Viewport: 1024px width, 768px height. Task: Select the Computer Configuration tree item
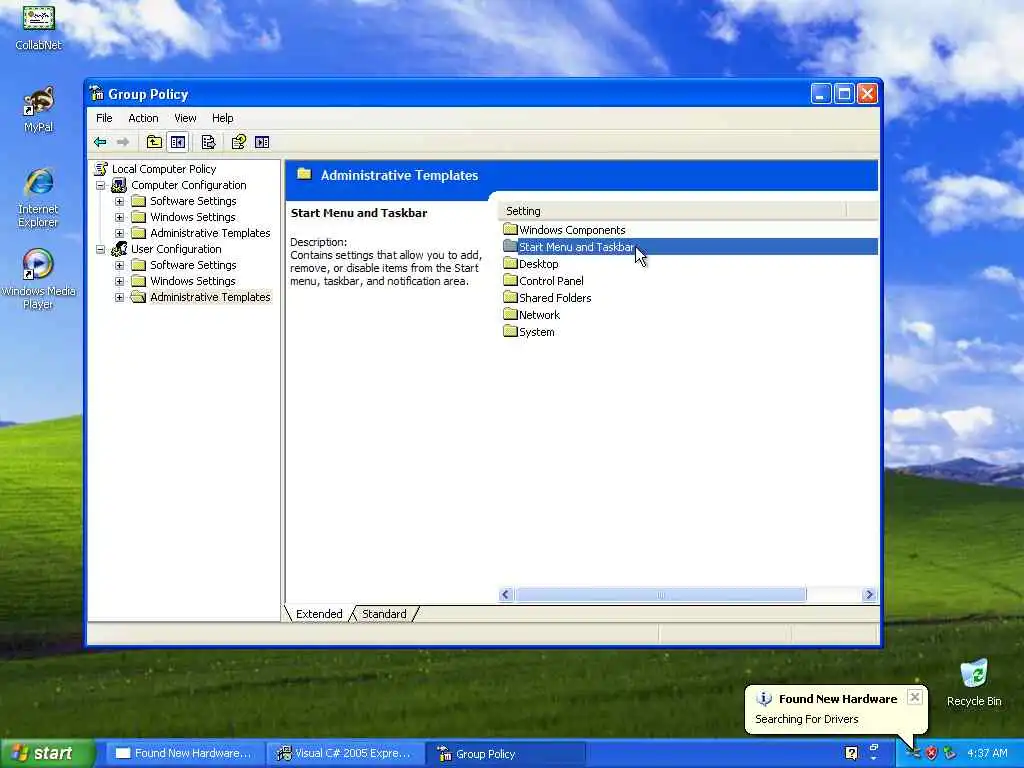click(x=179, y=185)
